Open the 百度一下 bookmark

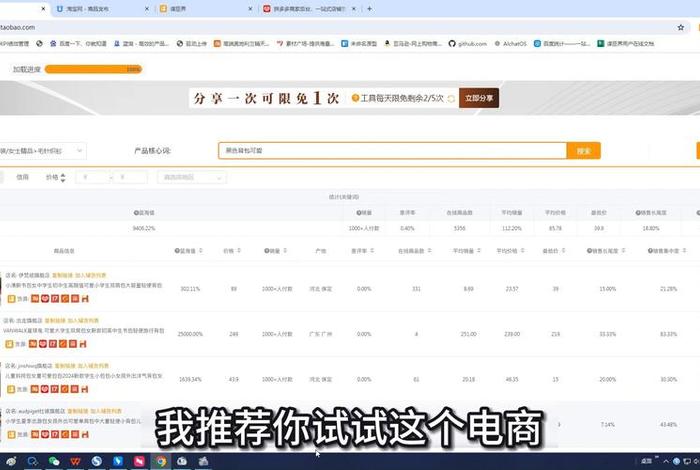click(x=78, y=44)
